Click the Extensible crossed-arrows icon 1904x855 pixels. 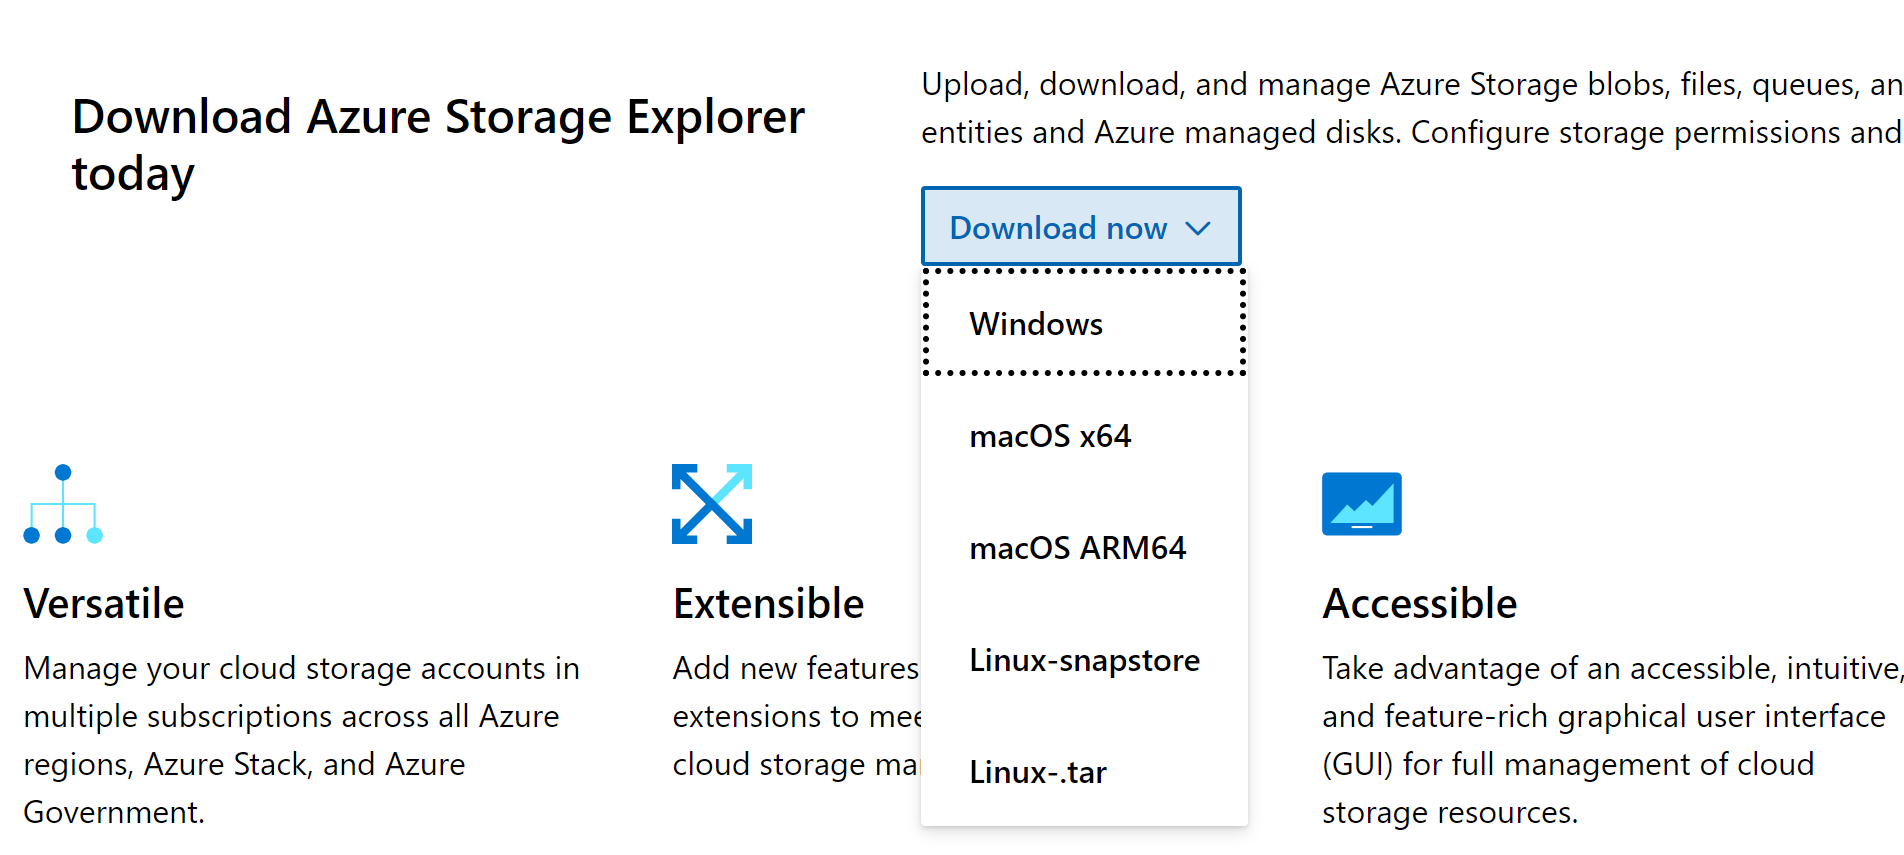(711, 504)
